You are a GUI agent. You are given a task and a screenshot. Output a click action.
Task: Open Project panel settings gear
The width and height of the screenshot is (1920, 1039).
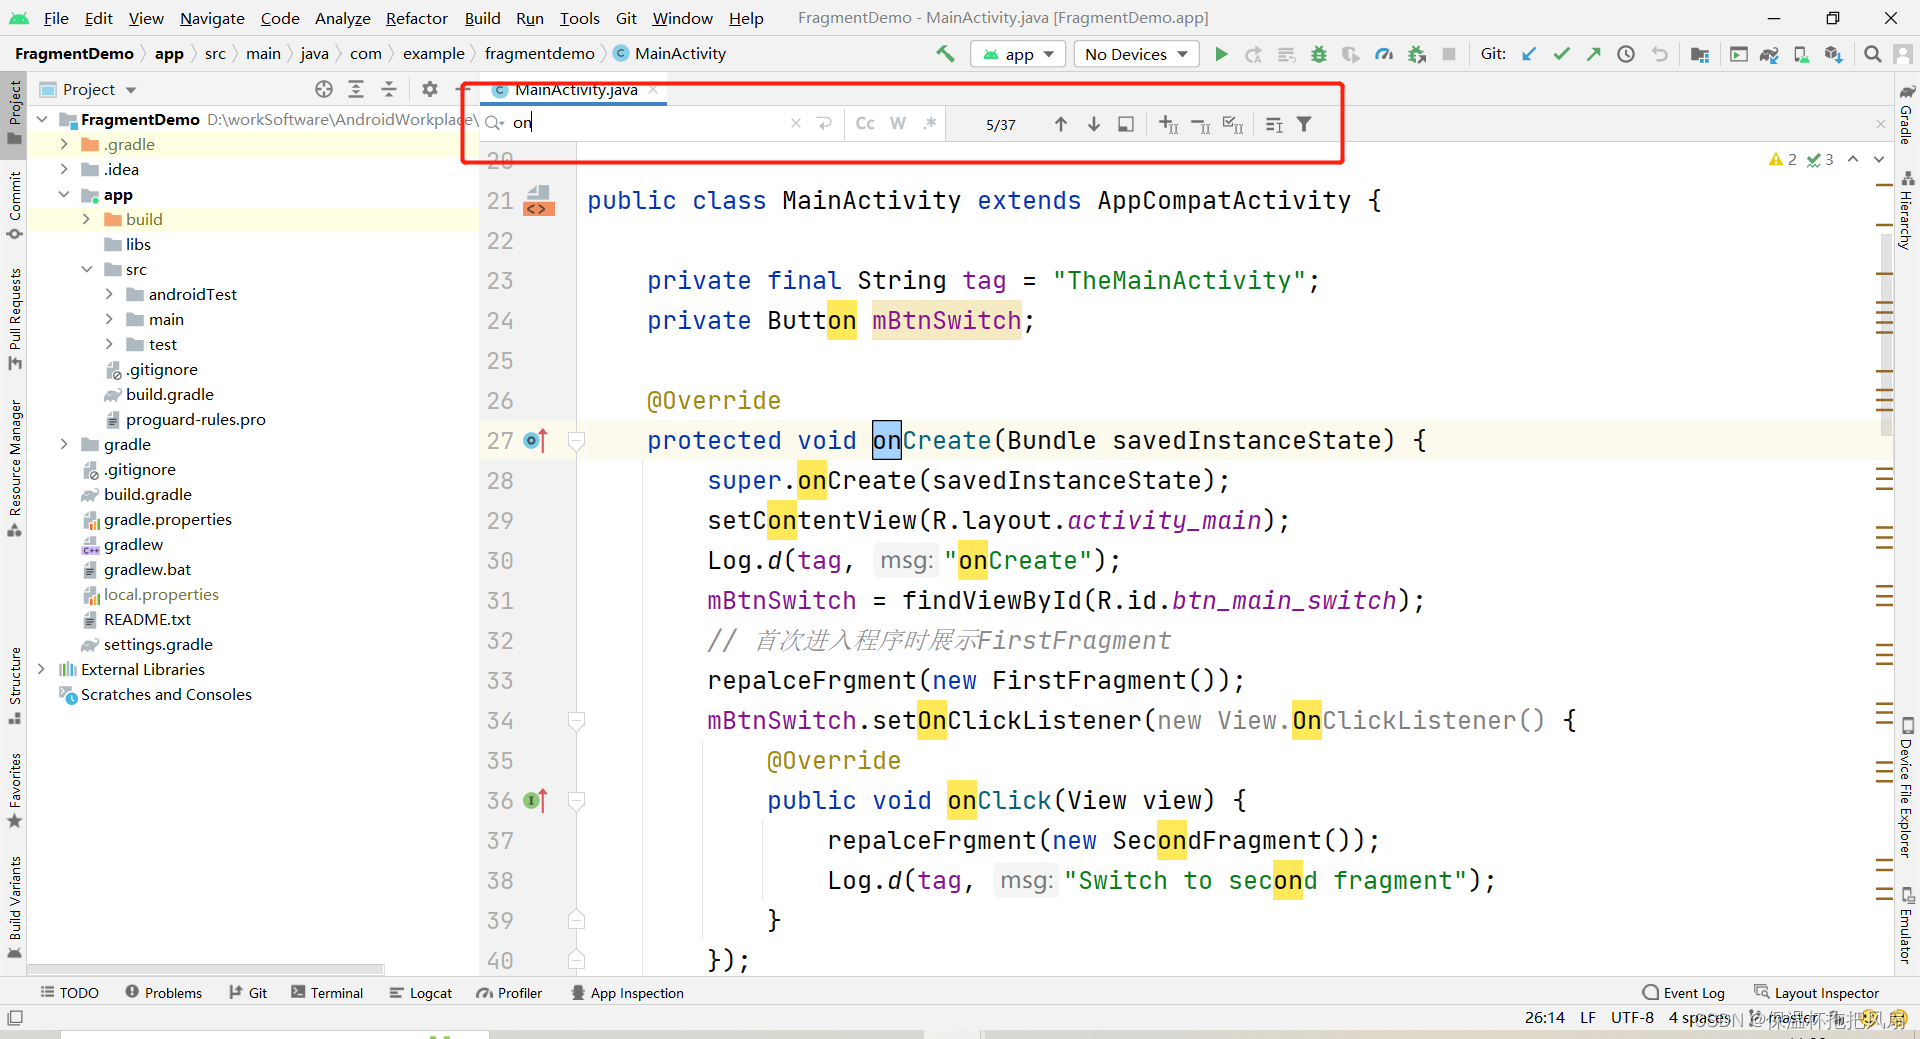(x=430, y=89)
